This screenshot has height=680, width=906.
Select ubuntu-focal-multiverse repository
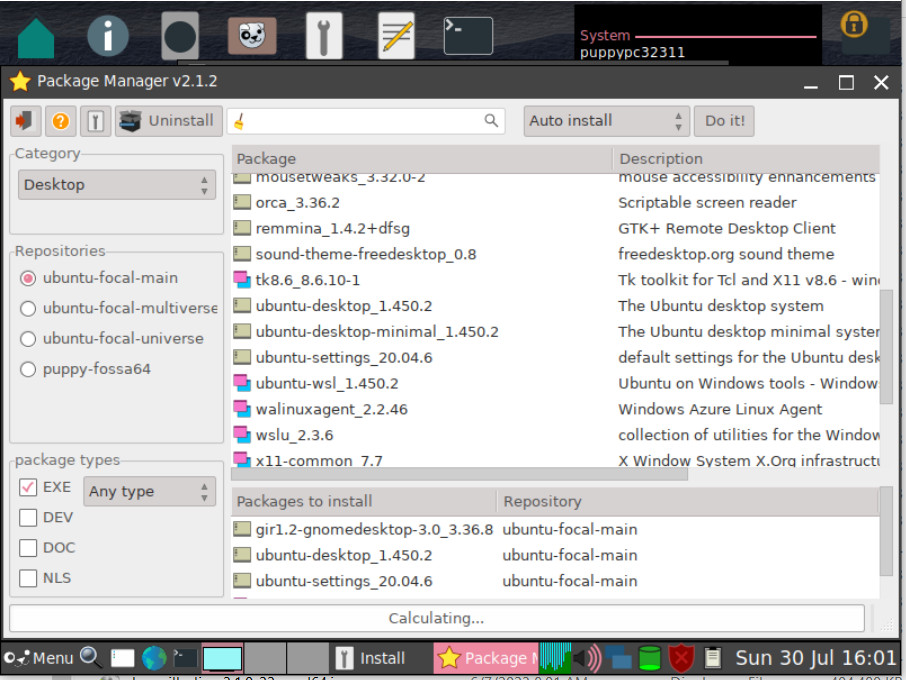pyautogui.click(x=119, y=308)
